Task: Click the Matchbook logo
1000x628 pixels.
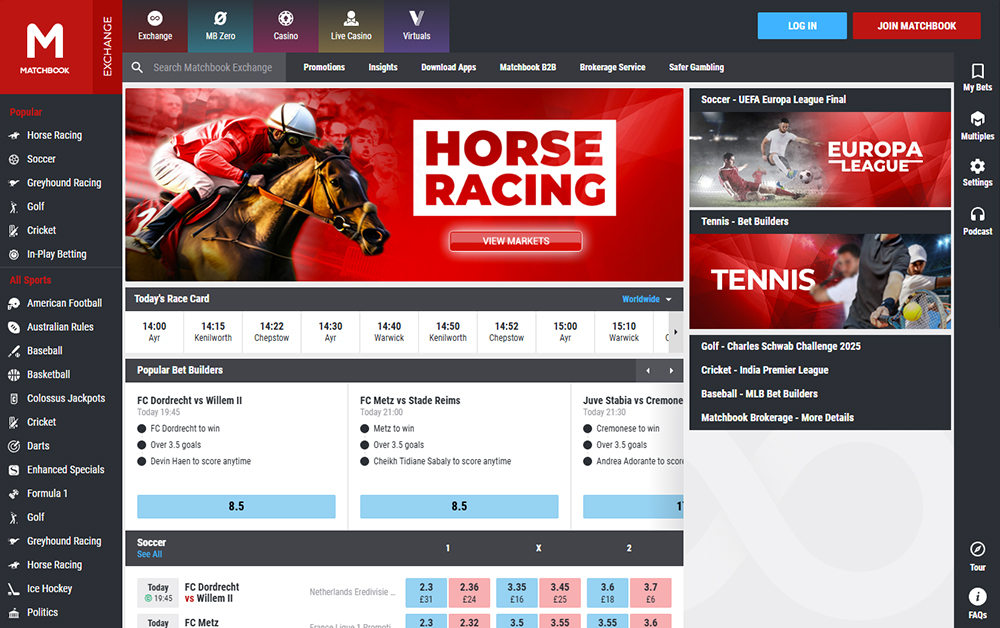Action: [x=45, y=48]
